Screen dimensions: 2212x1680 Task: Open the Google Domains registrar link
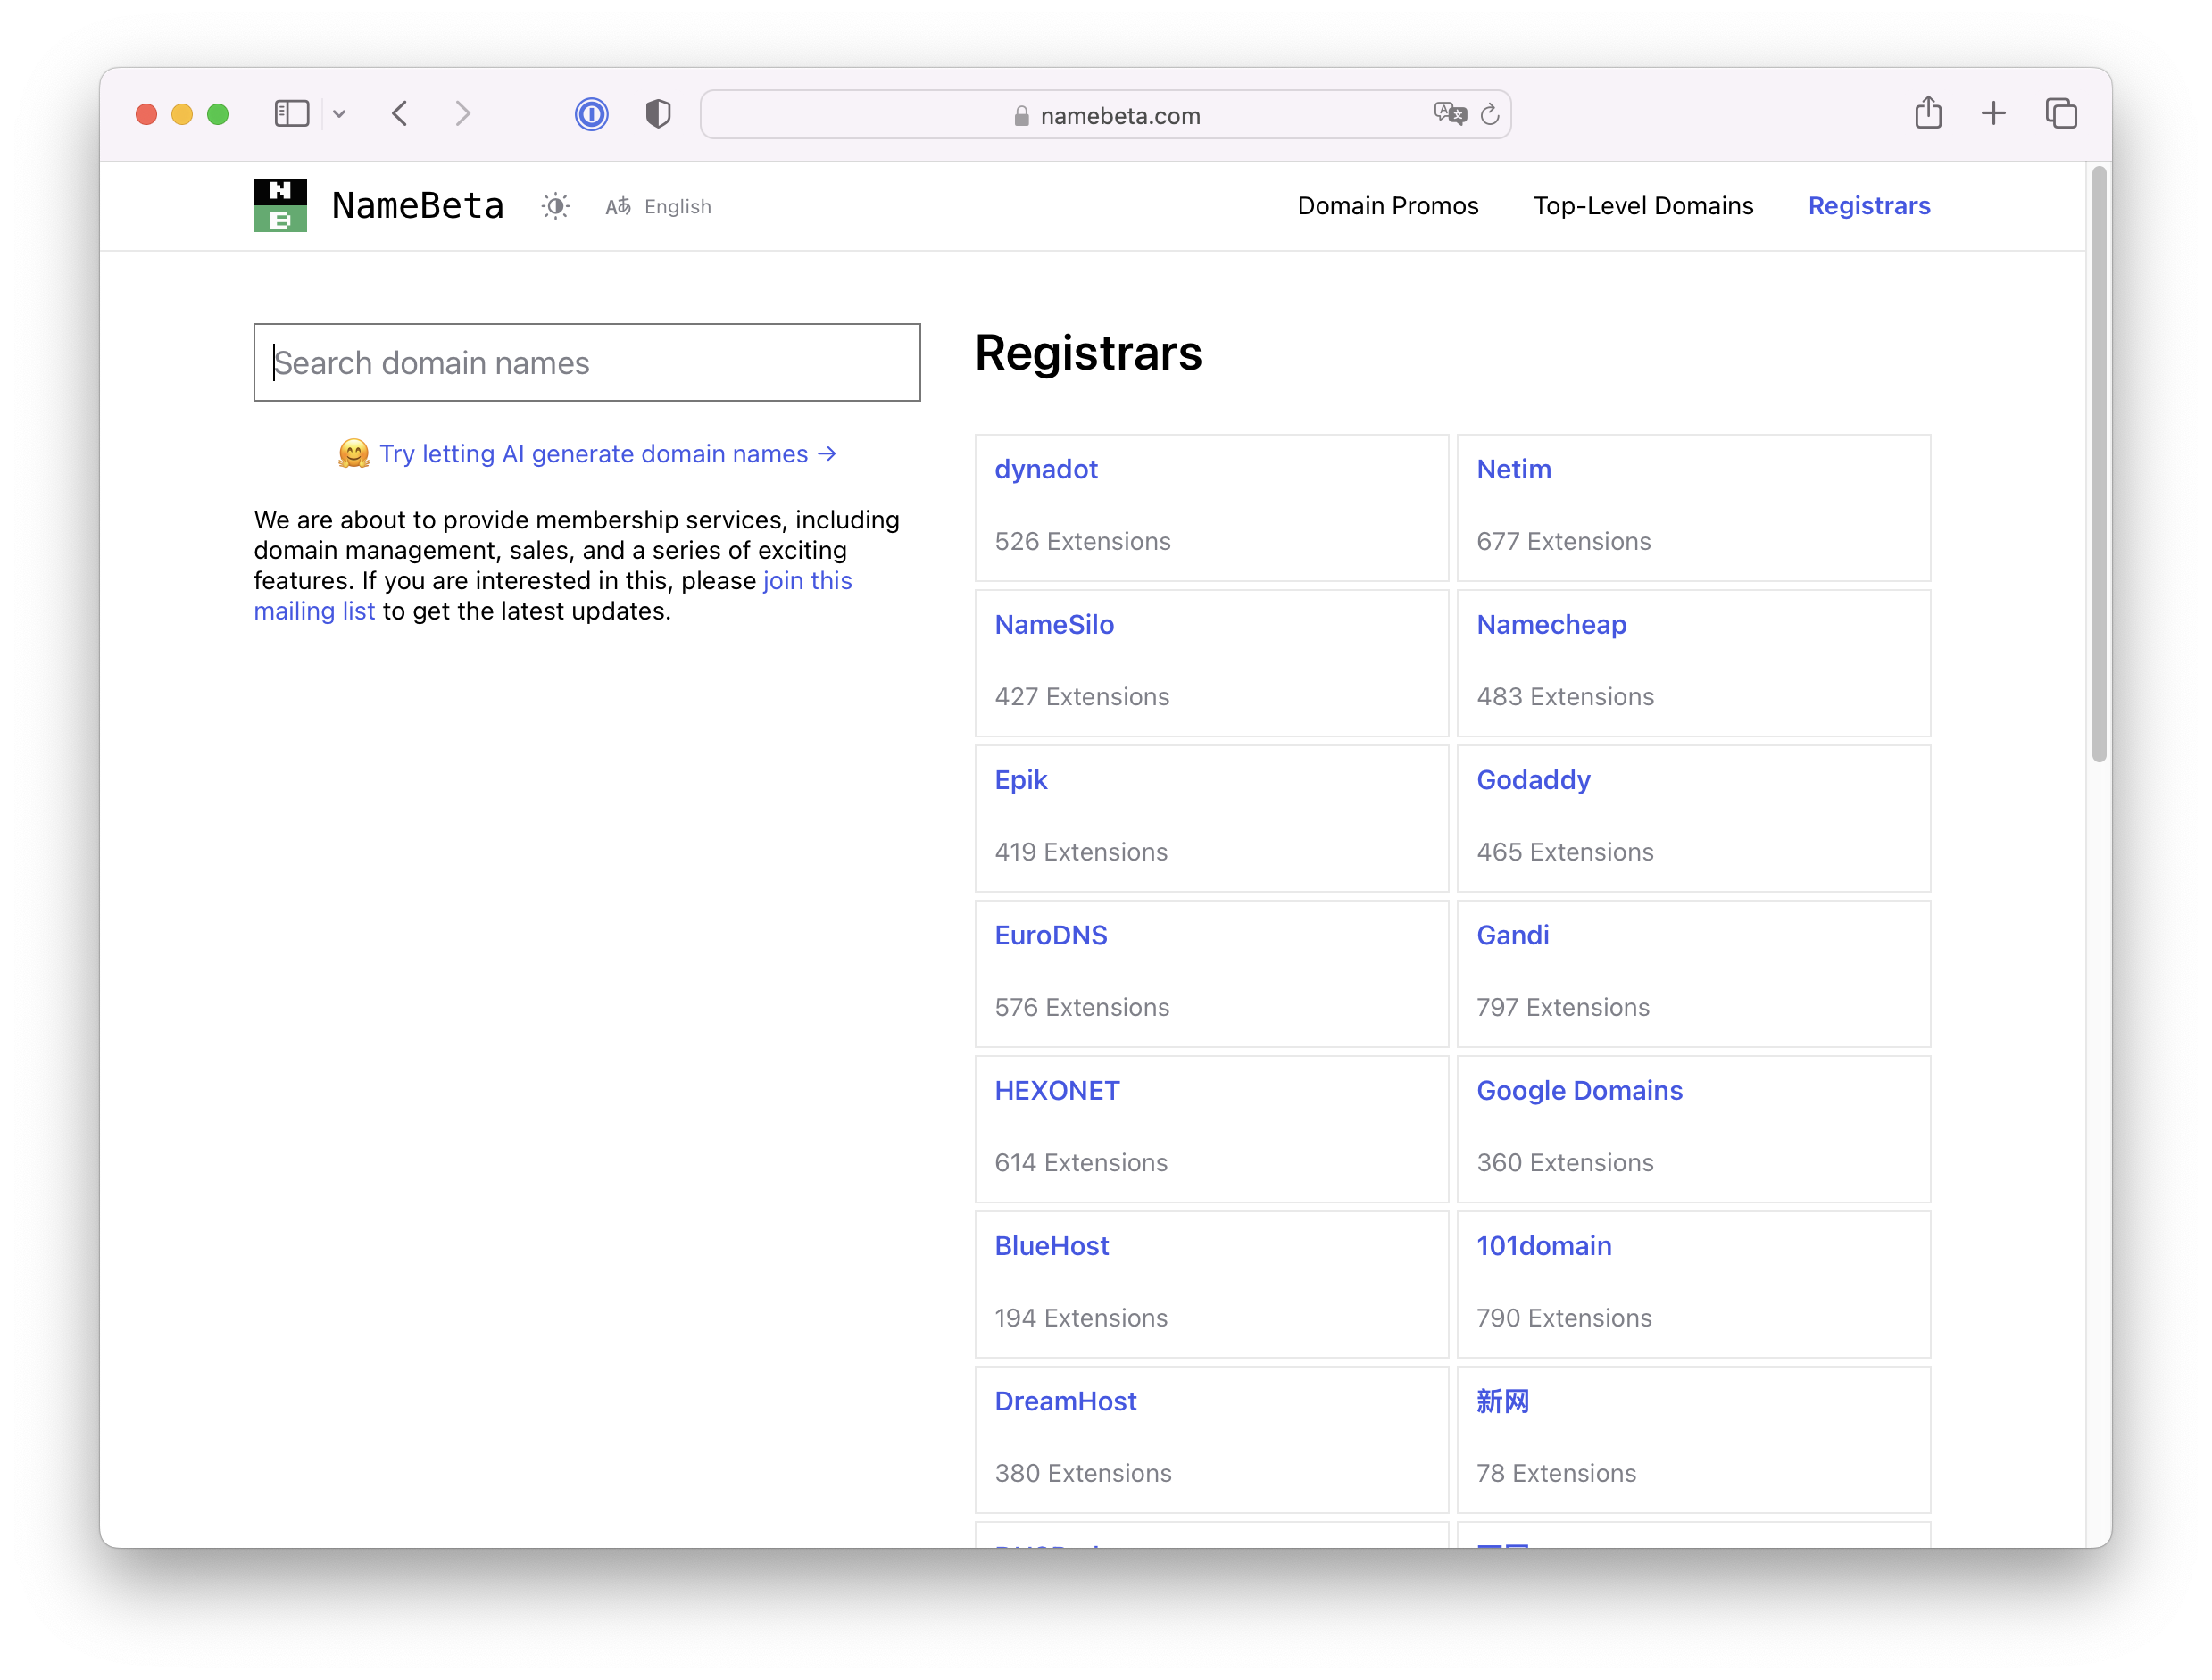click(1579, 1090)
